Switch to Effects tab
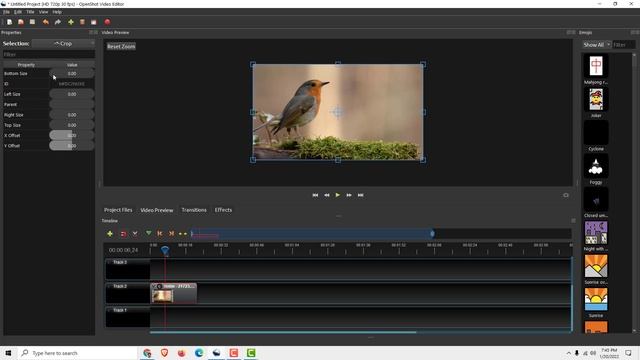The height and width of the screenshot is (360, 640). click(x=223, y=210)
